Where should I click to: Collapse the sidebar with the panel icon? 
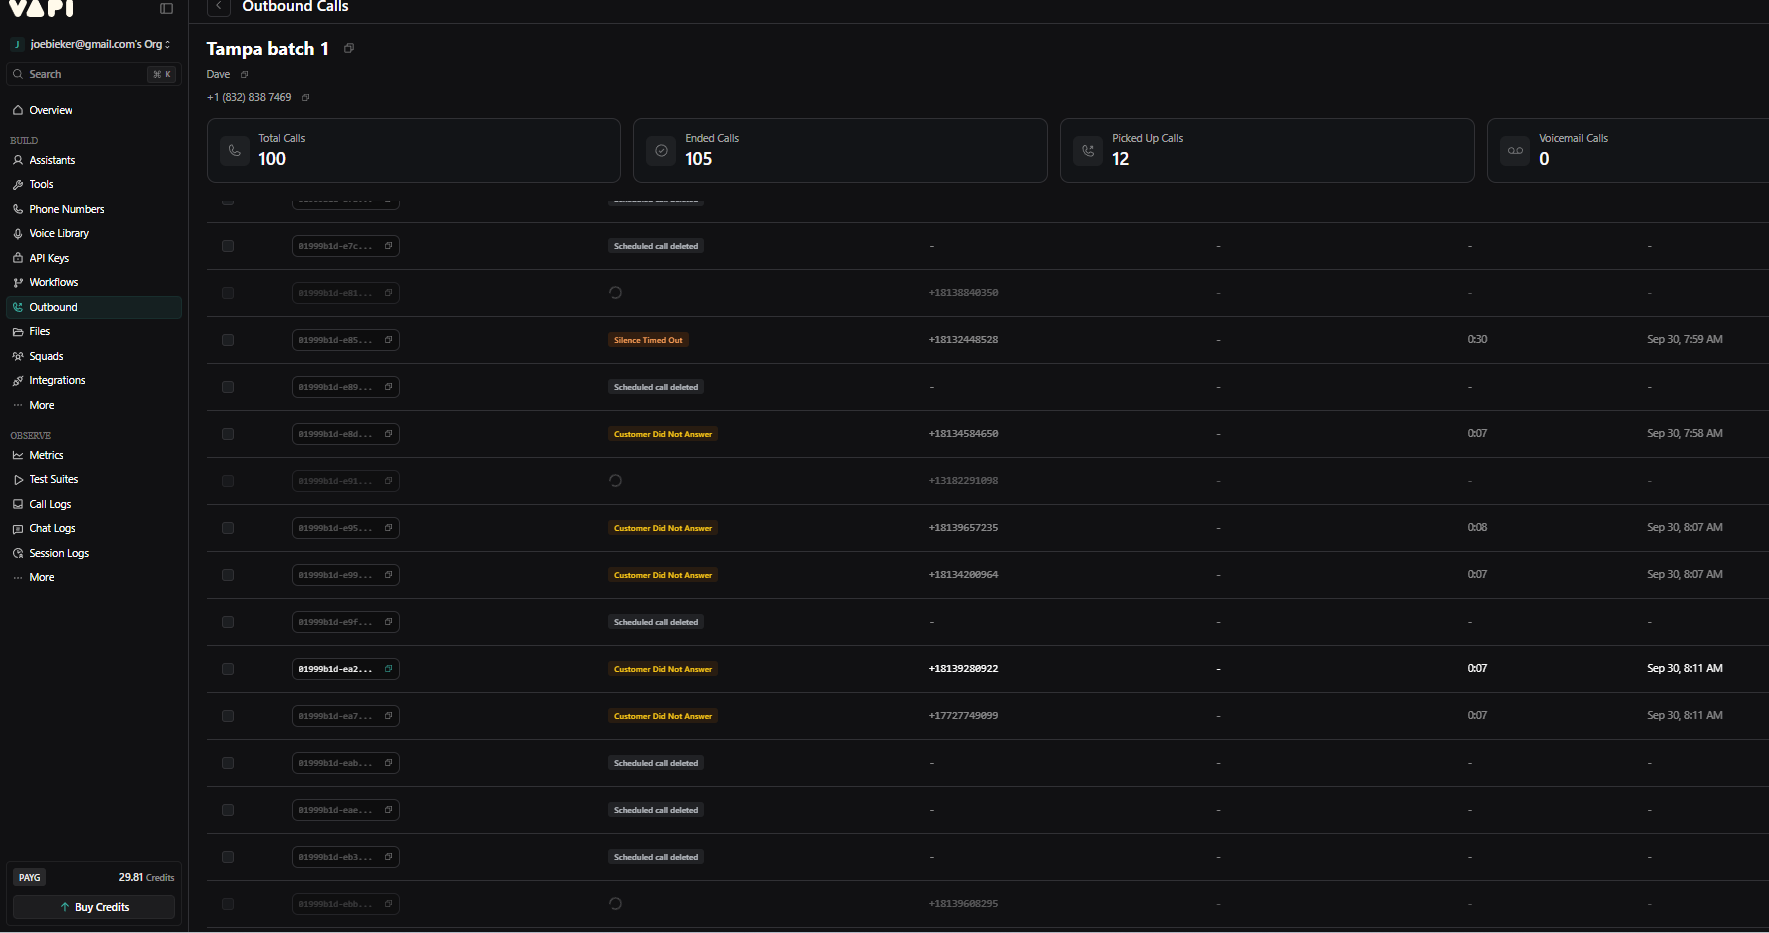coord(166,9)
